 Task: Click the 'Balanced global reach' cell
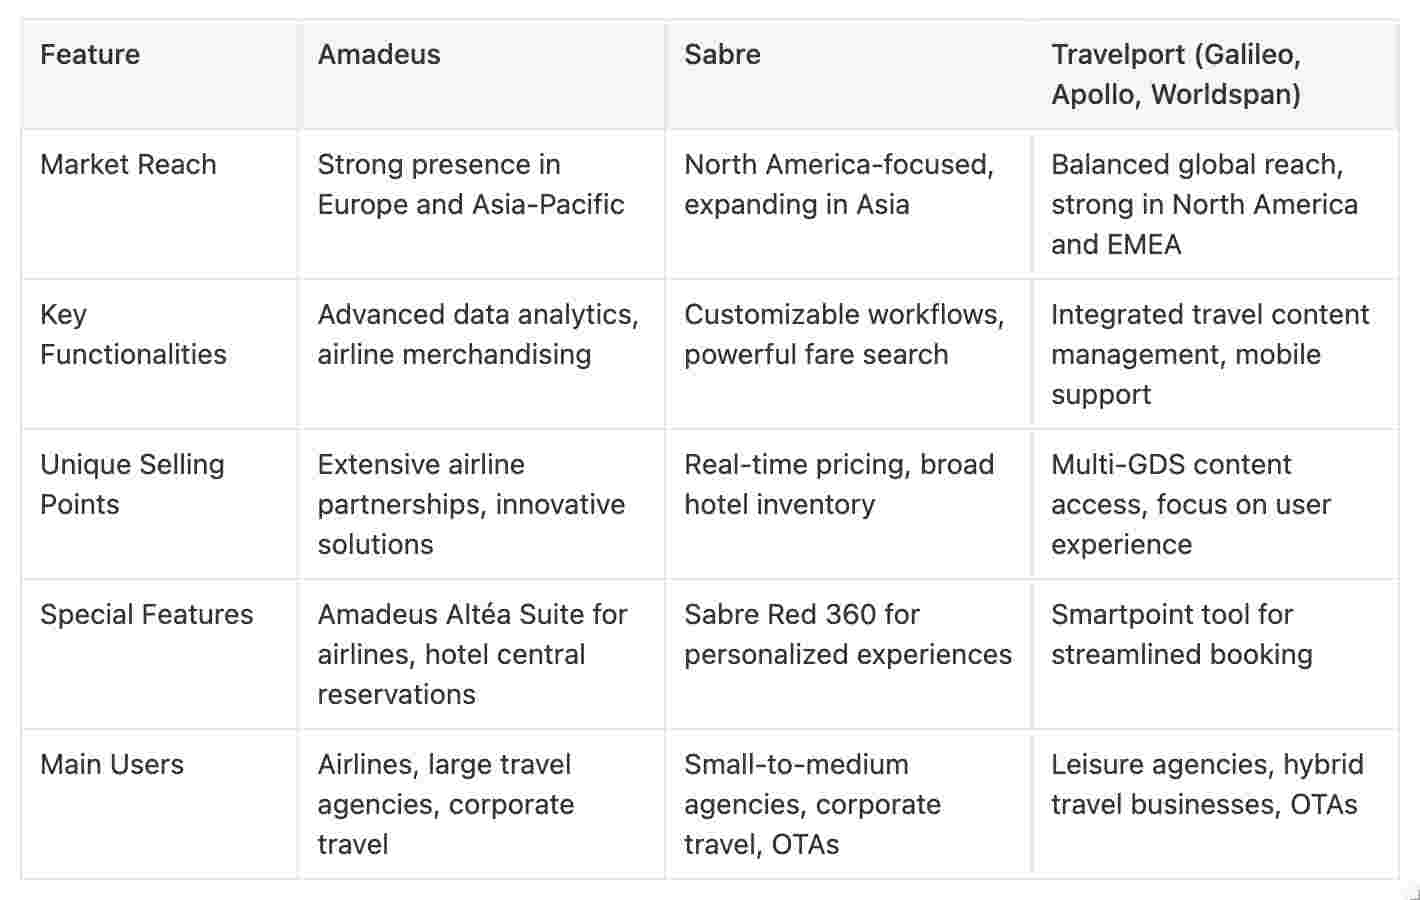click(1204, 204)
